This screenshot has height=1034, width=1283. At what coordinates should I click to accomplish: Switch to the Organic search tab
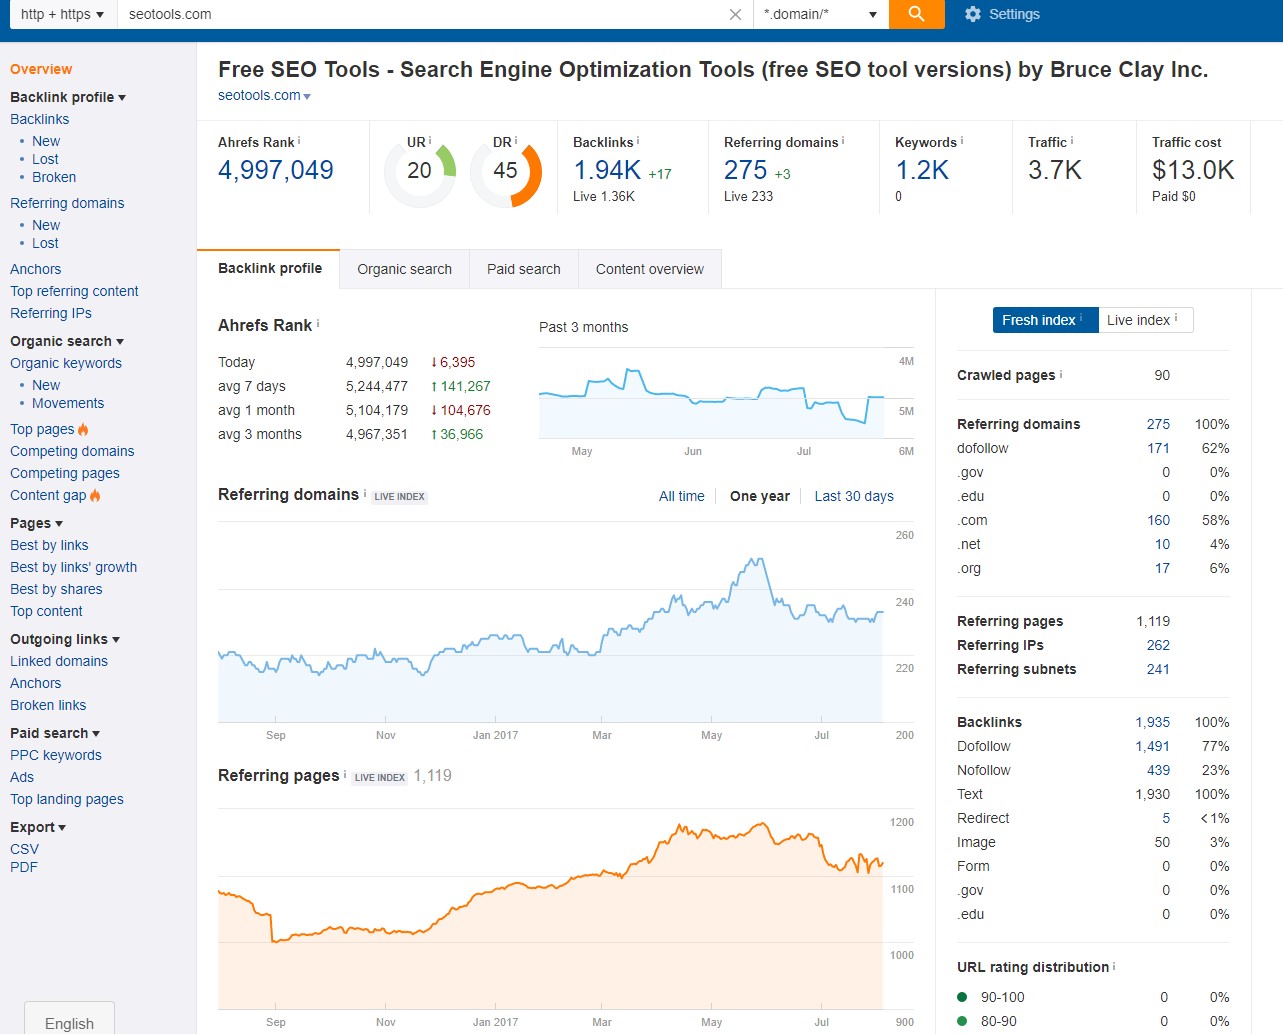[404, 269]
